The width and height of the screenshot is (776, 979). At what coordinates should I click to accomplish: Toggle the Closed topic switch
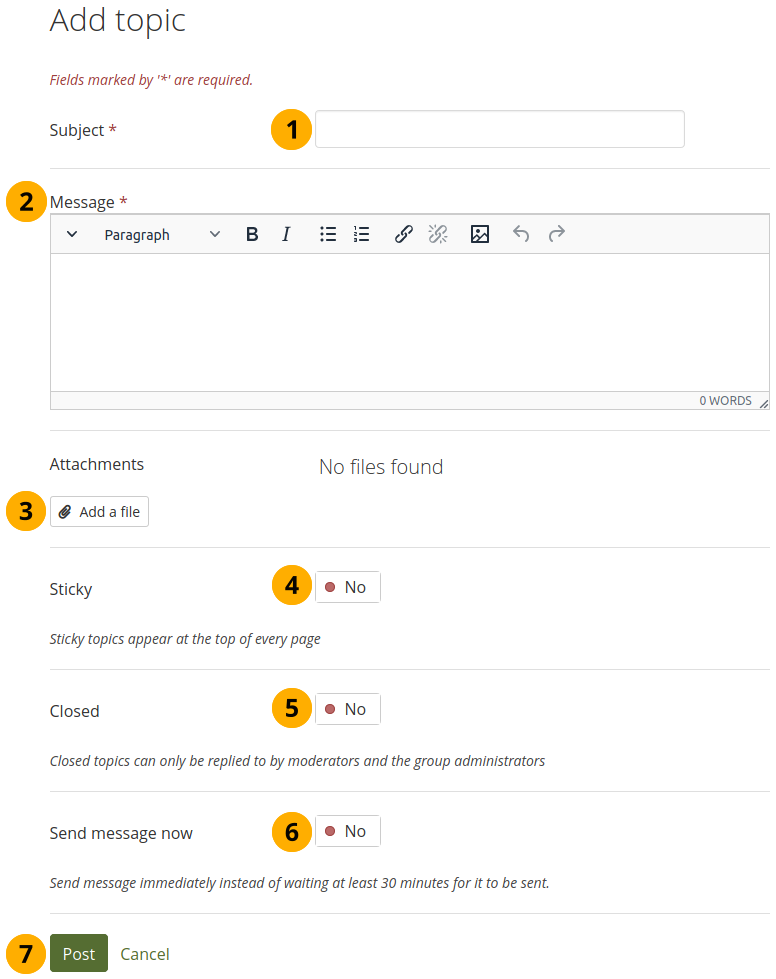tap(348, 710)
